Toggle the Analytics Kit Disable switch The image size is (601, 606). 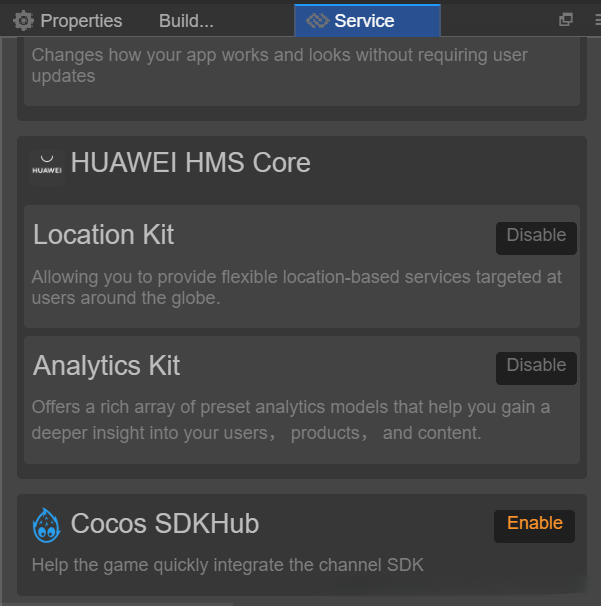tap(536, 367)
